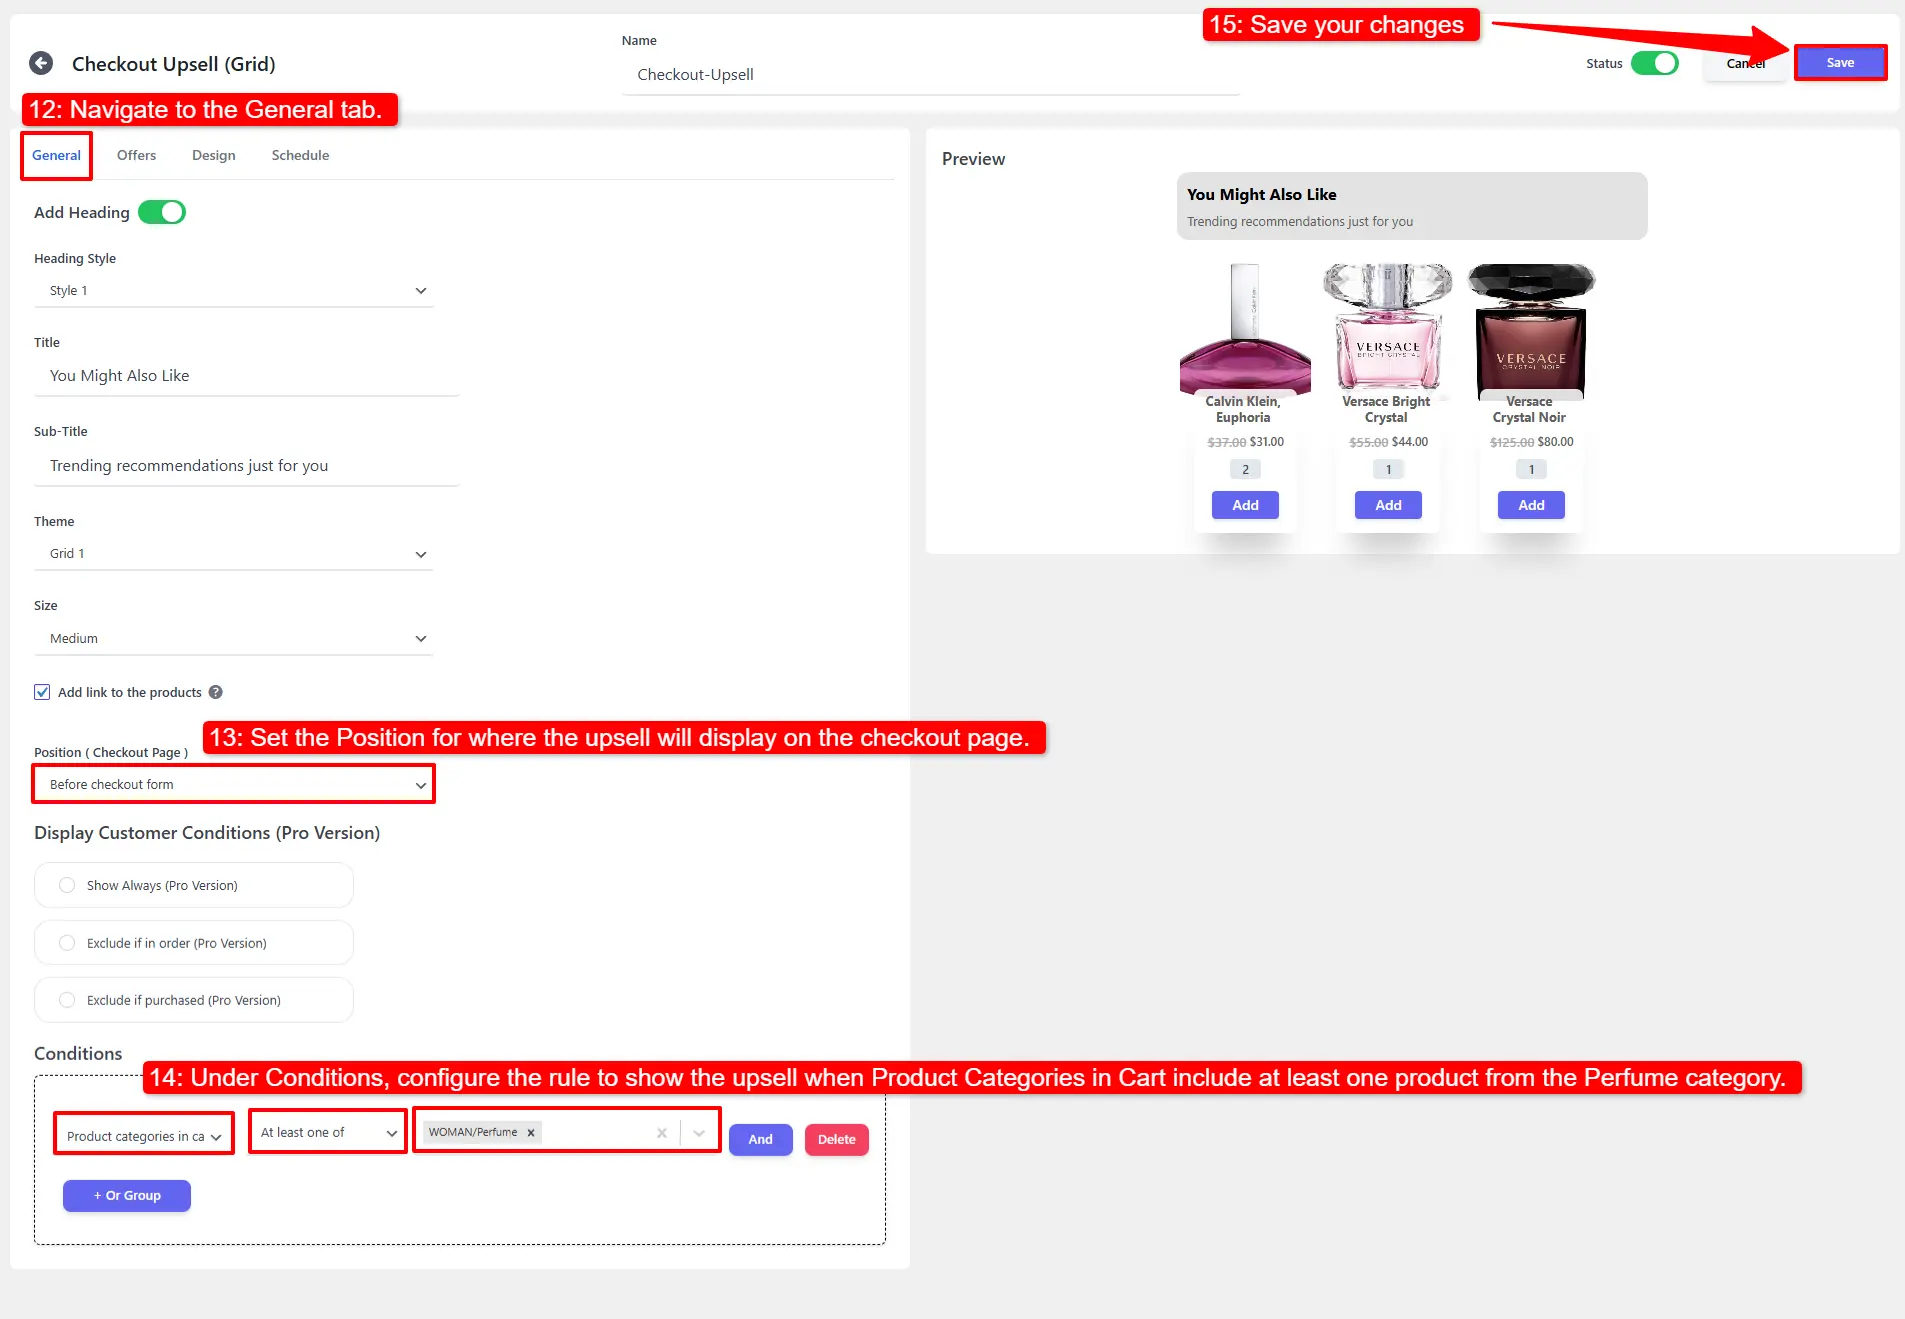Remove the WOMAN/Perfume category tag
The image size is (1905, 1319).
(x=531, y=1133)
